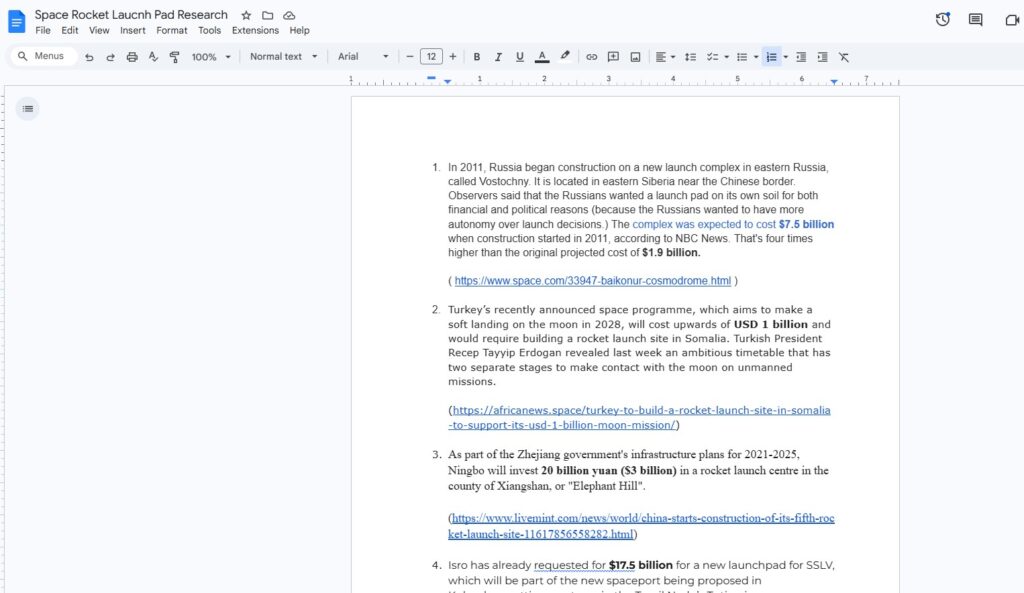Open the comments history icon
The width and height of the screenshot is (1024, 593).
976,20
